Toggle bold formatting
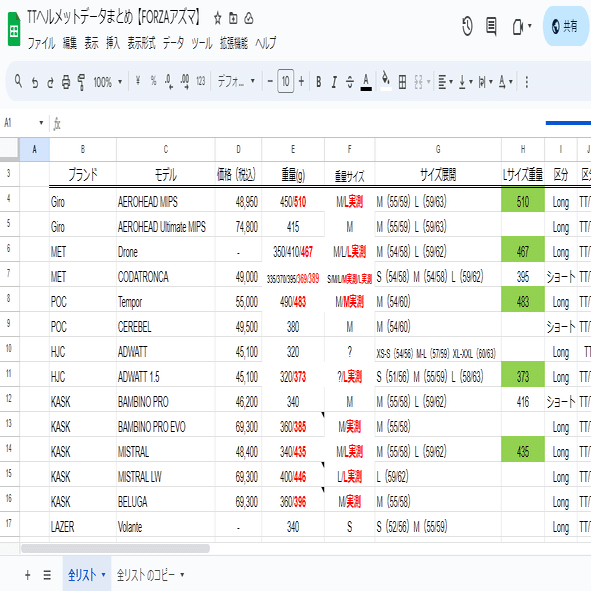The height and width of the screenshot is (591, 591). [x=318, y=82]
